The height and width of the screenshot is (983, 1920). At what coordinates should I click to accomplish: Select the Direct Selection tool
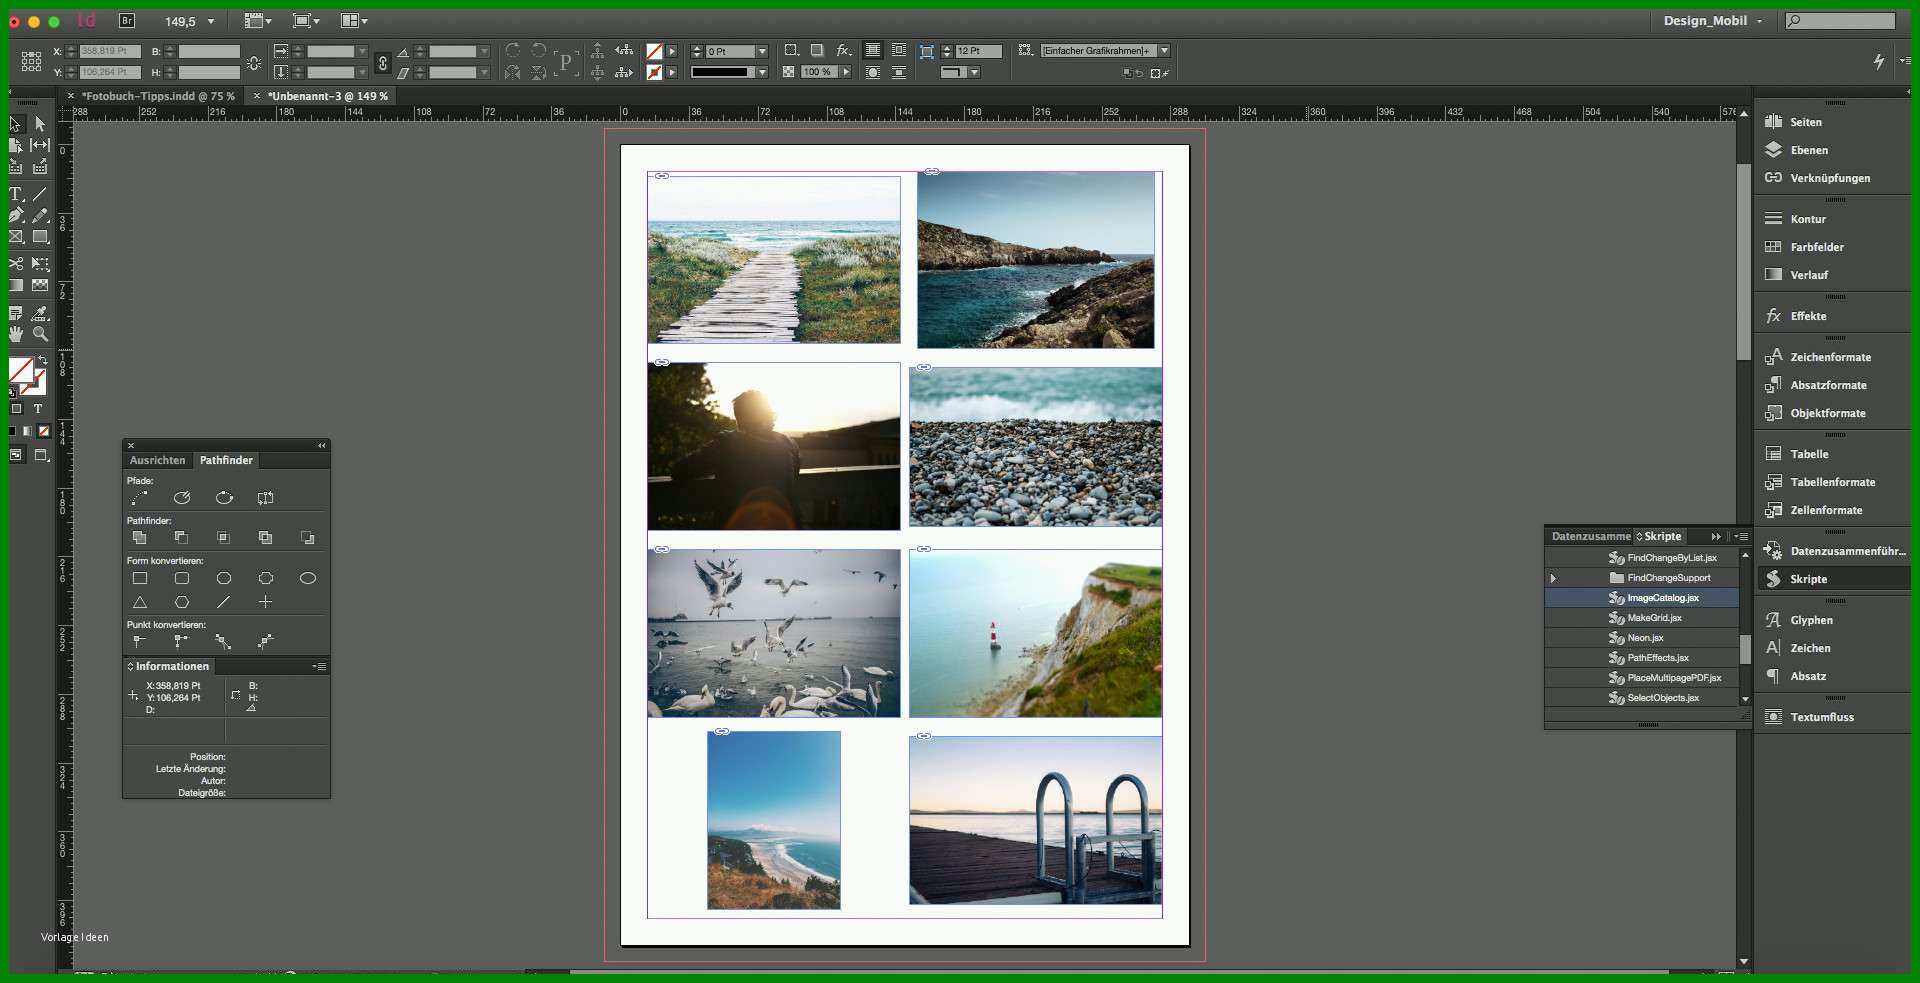pos(40,124)
